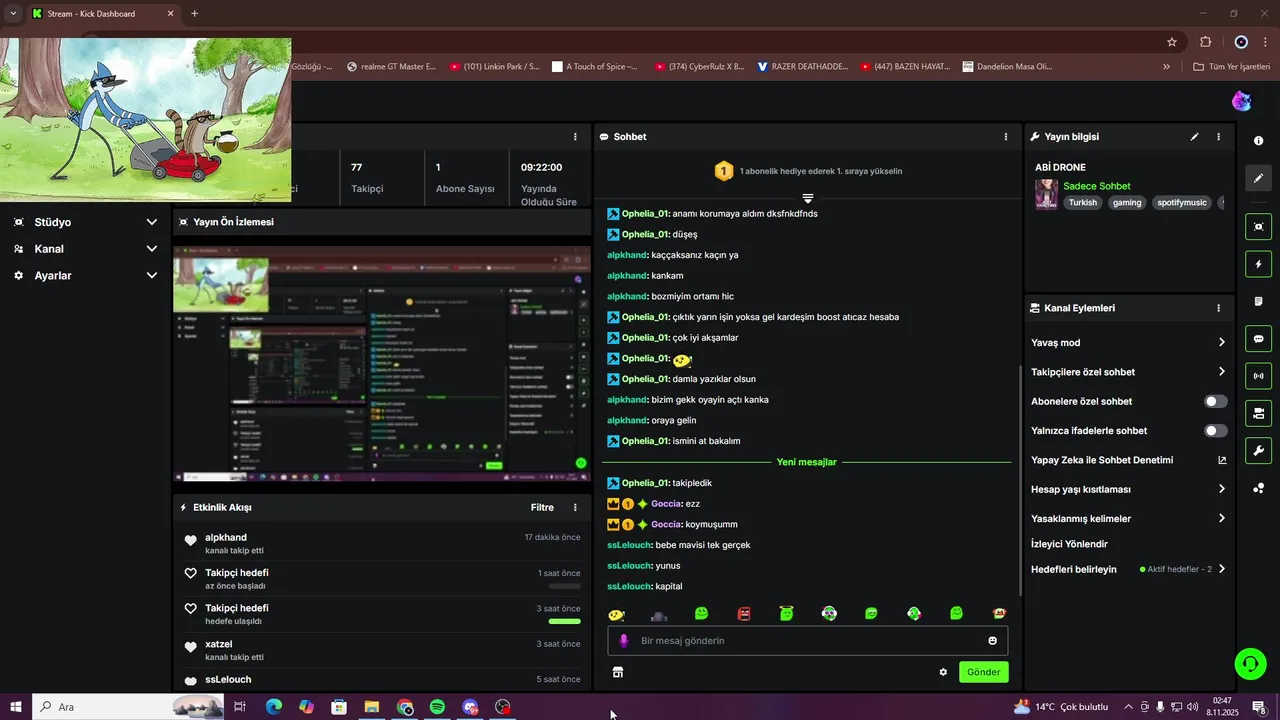Open A Touch of Spice bookmark
1280x720 pixels.
(x=594, y=67)
